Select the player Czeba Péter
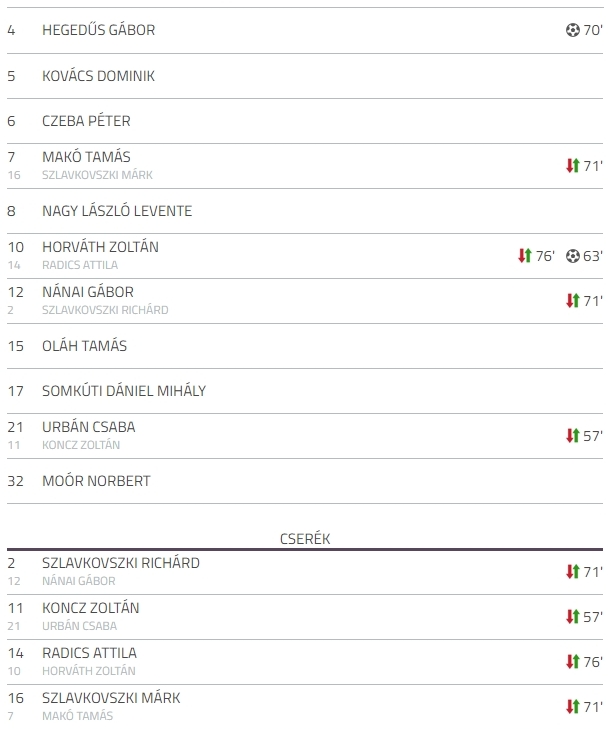612x729 pixels. click(86, 121)
